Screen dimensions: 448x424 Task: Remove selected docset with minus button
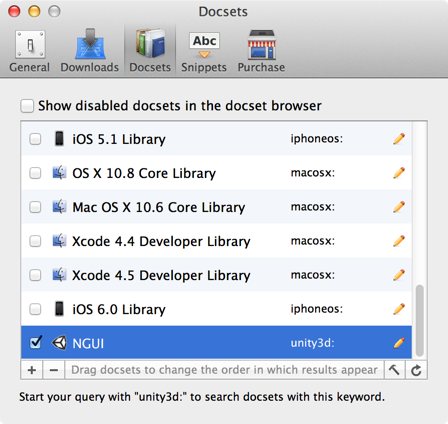(54, 370)
